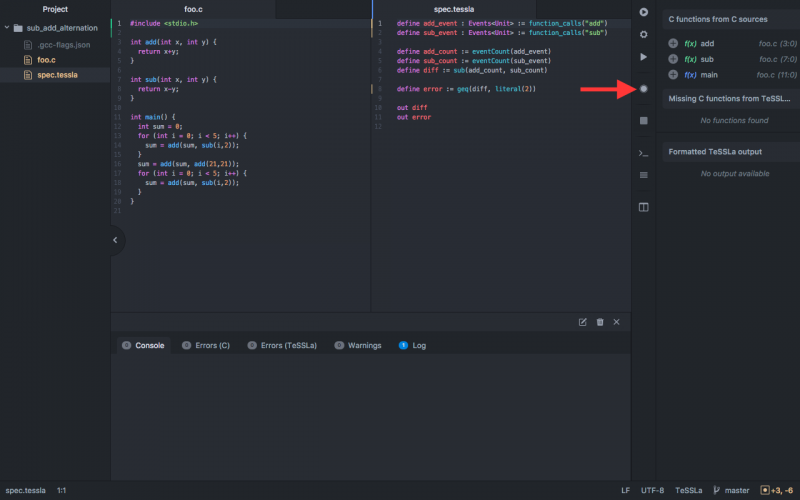Click the horizontal lines list icon
The height and width of the screenshot is (500, 800).
643,175
